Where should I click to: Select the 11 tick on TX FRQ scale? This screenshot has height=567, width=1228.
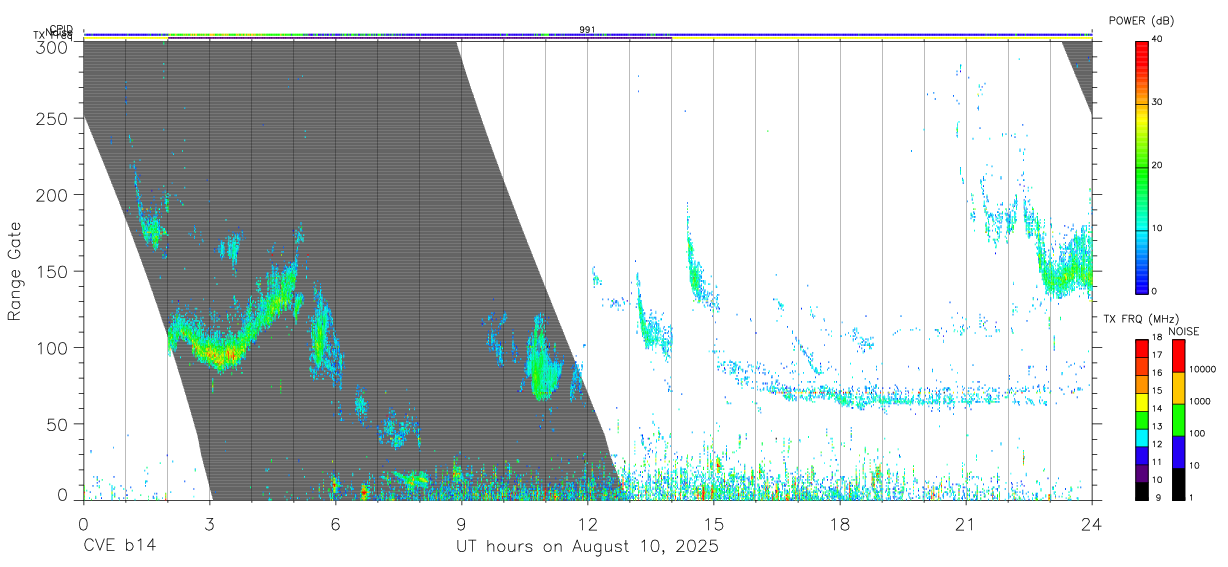(1157, 463)
